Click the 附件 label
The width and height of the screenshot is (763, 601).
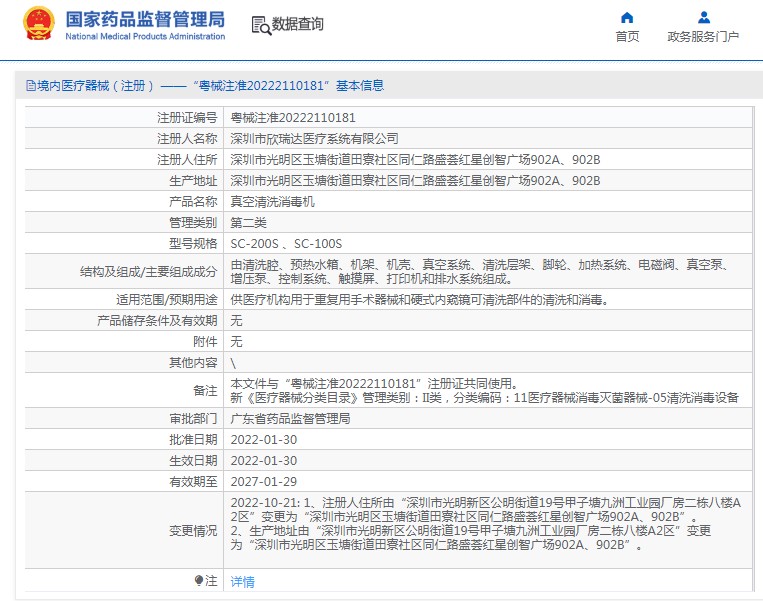pyautogui.click(x=205, y=342)
